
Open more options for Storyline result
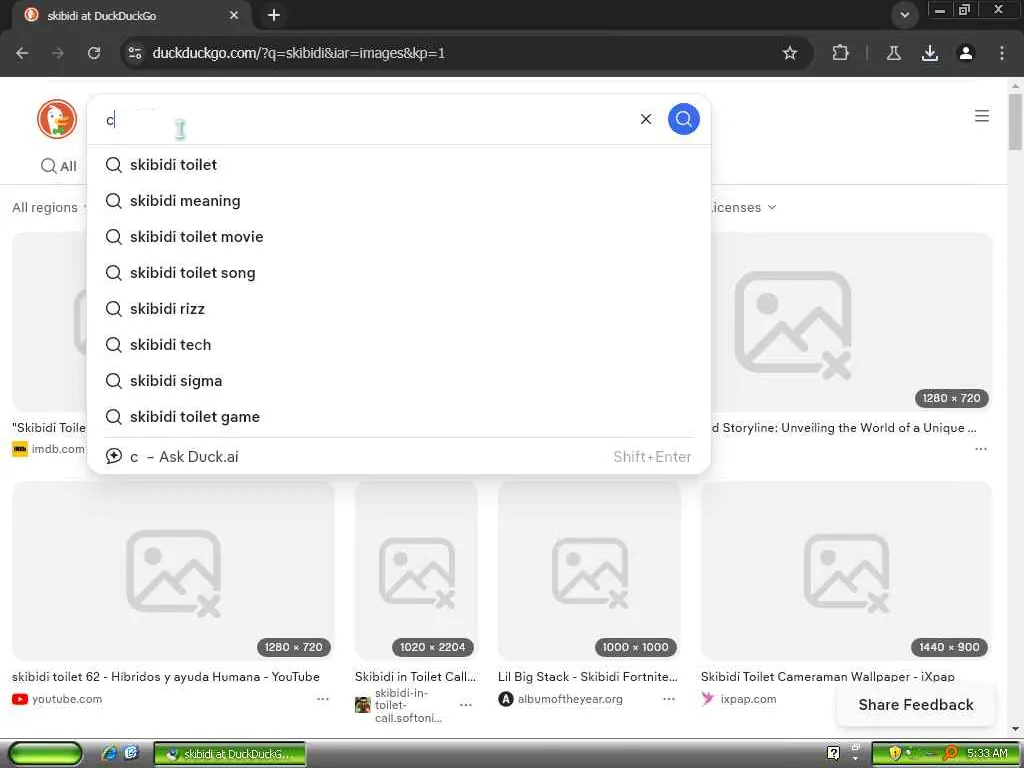coord(981,449)
